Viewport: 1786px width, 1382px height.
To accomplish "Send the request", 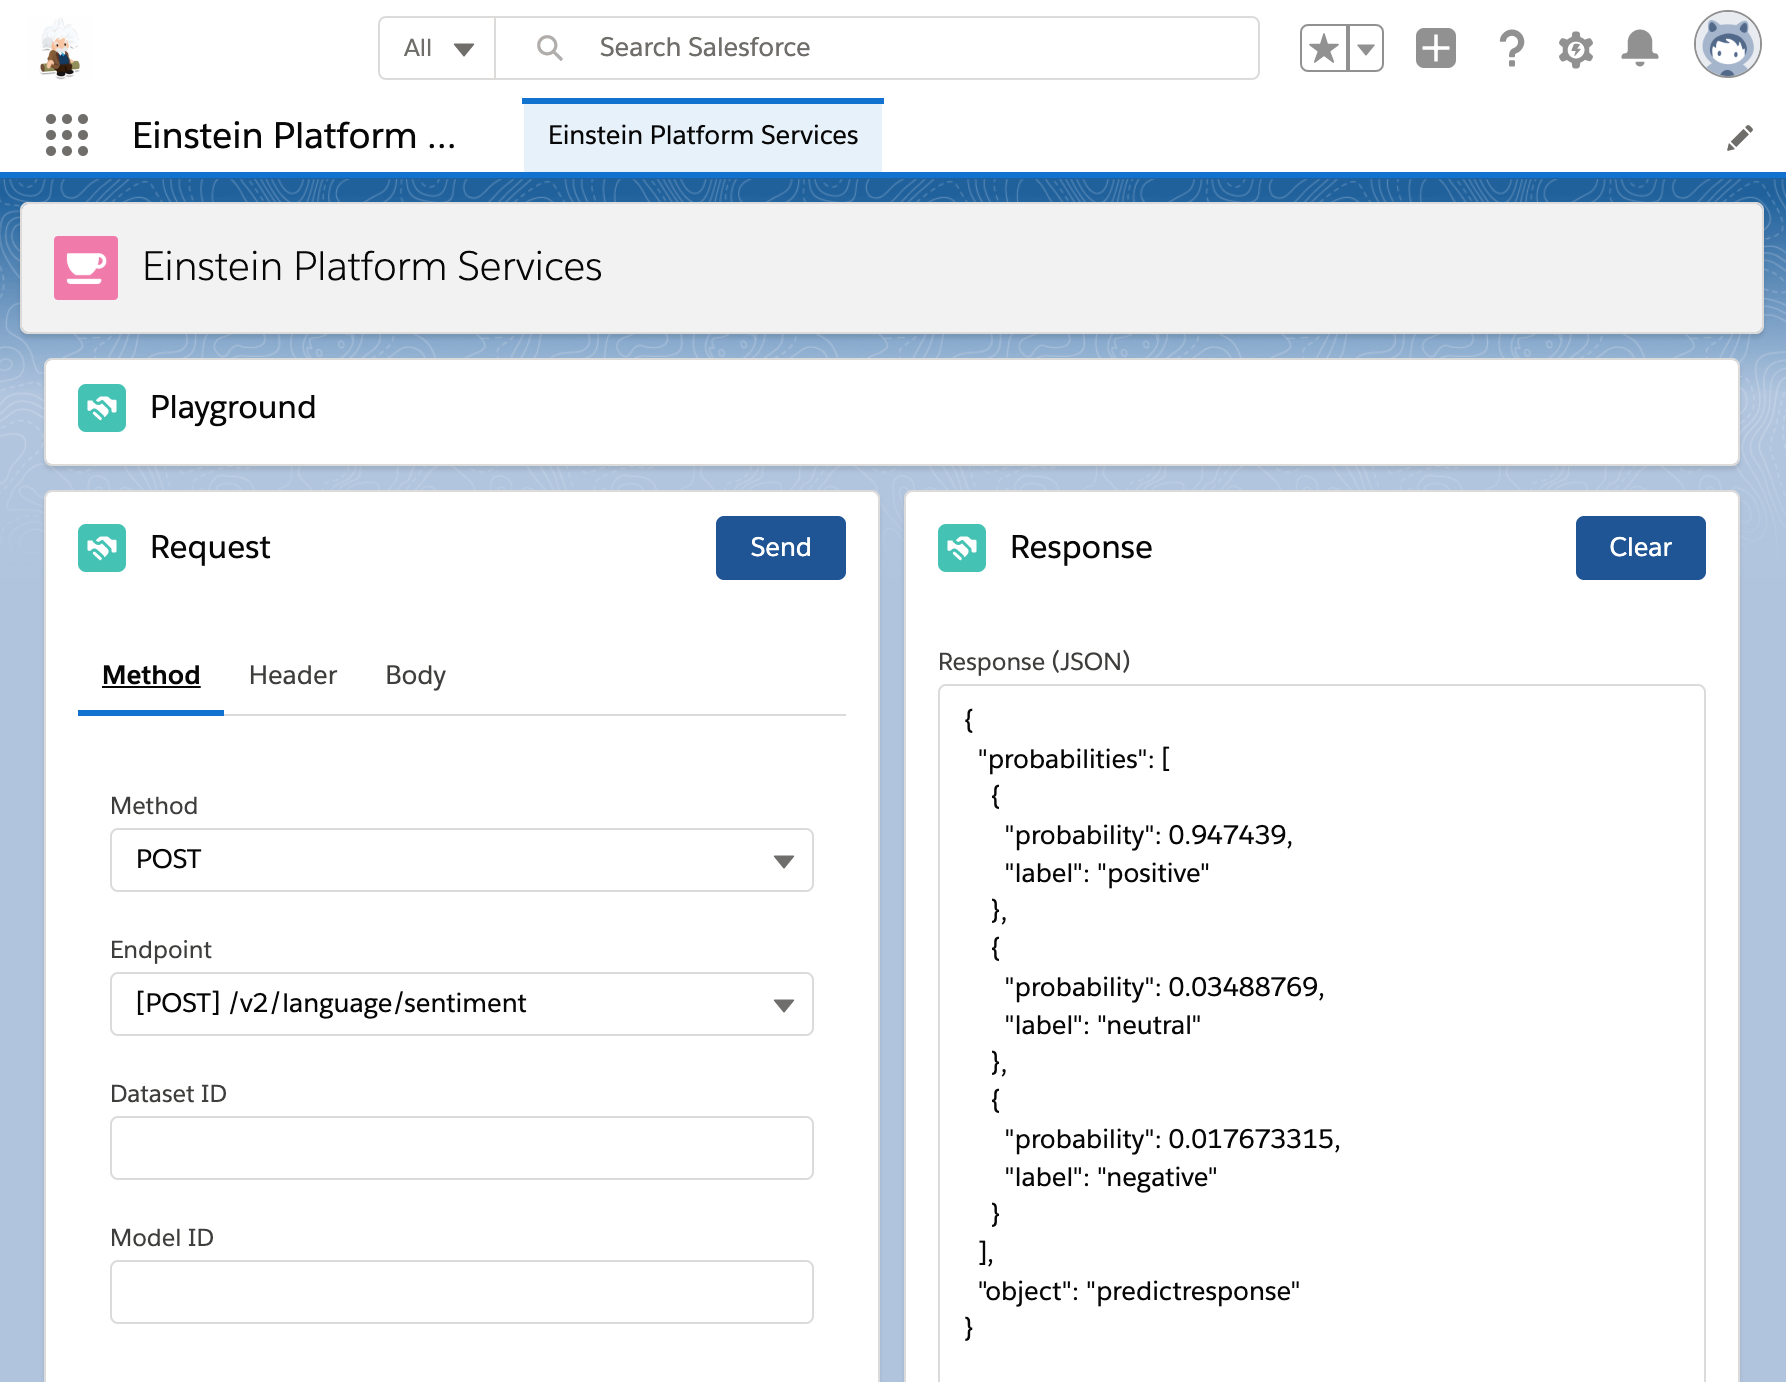I will coord(781,548).
